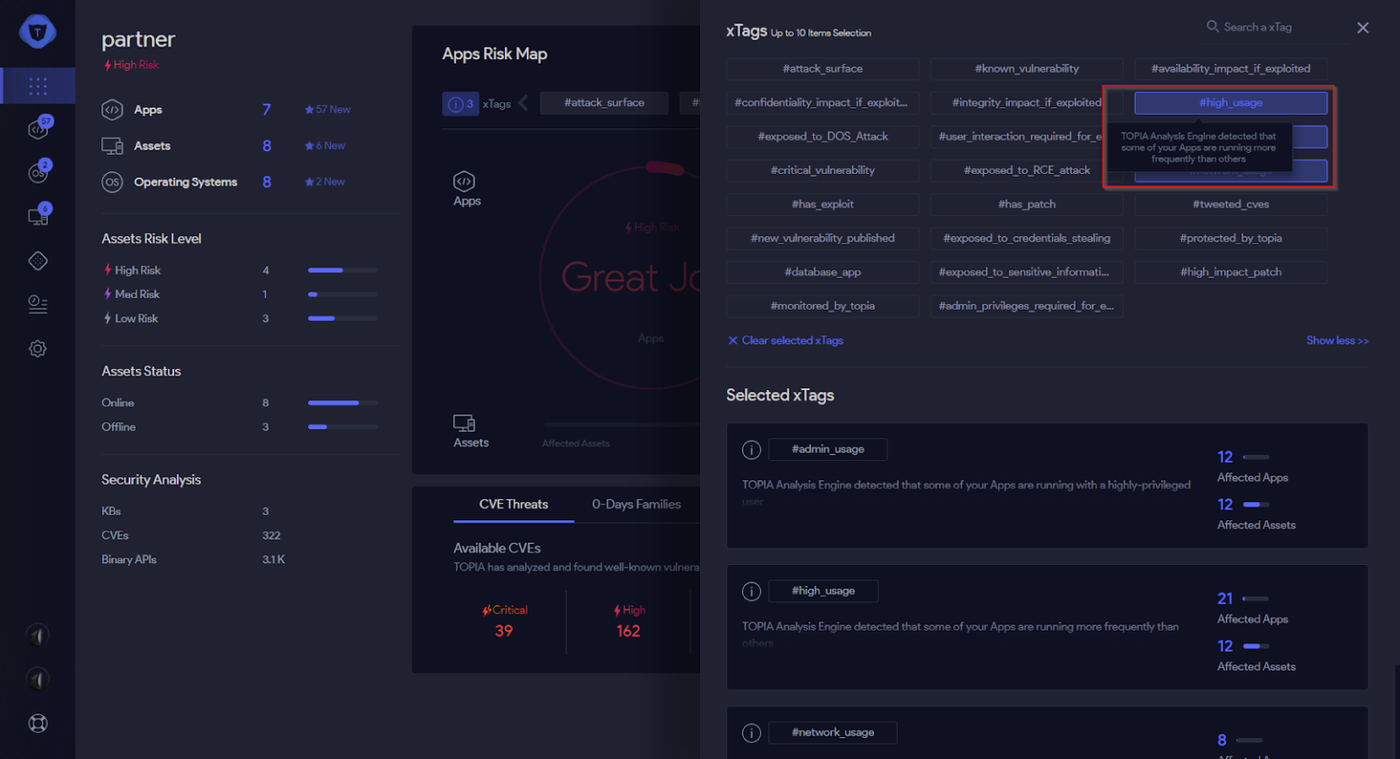This screenshot has height=759, width=1400.
Task: Toggle the #integrity_impact_if_exploited xTag
Action: coord(1027,103)
